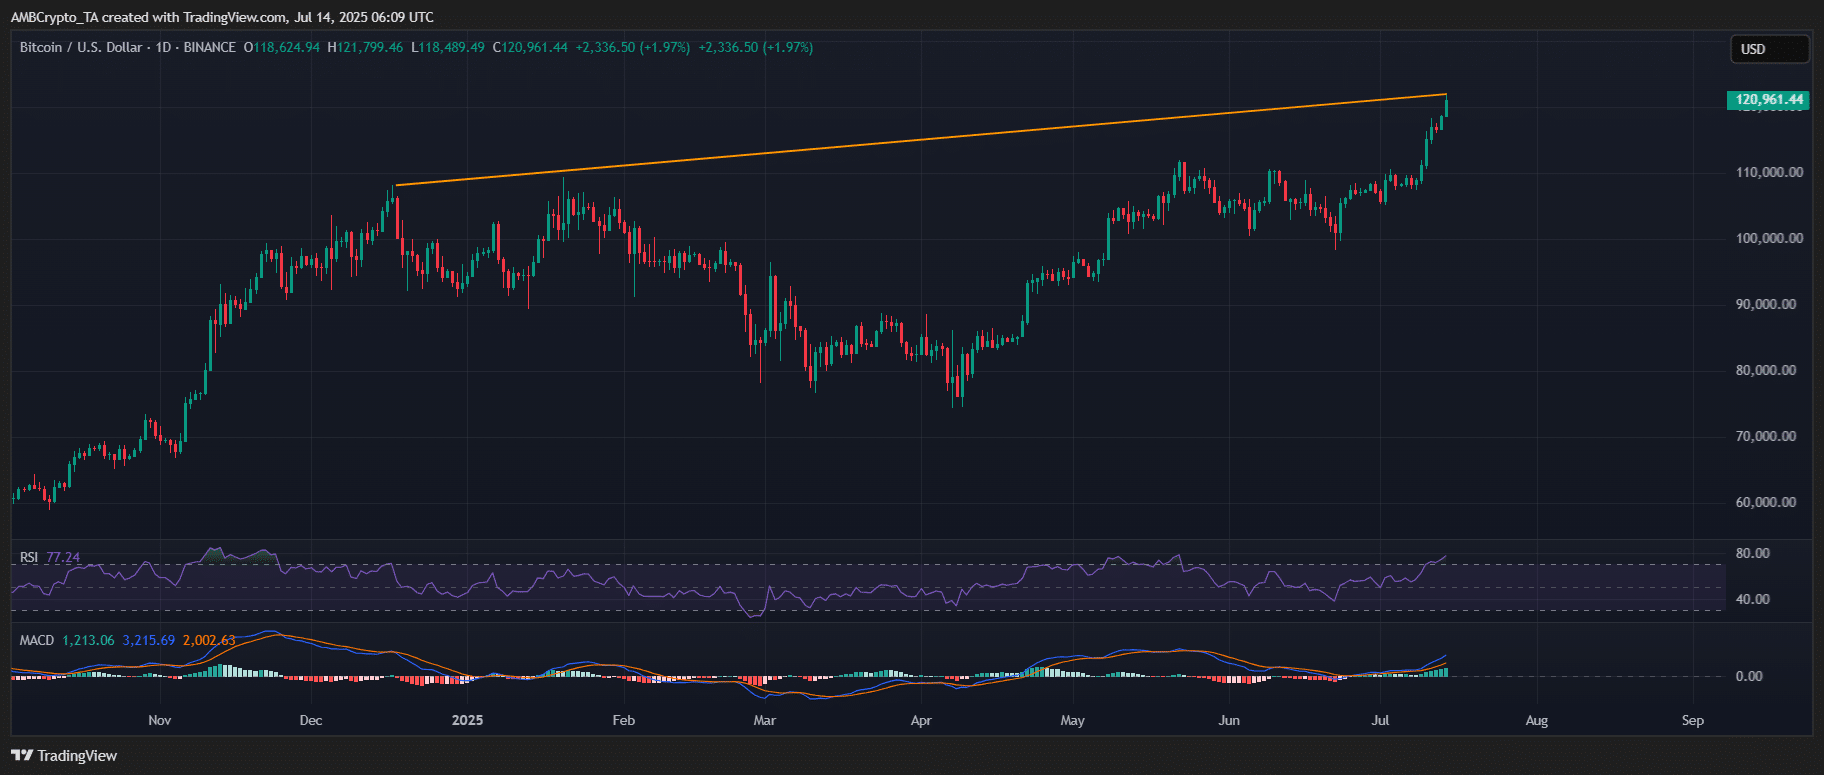Click the 100,000.00 price axis label
This screenshot has height=775, width=1824.
click(x=1769, y=238)
